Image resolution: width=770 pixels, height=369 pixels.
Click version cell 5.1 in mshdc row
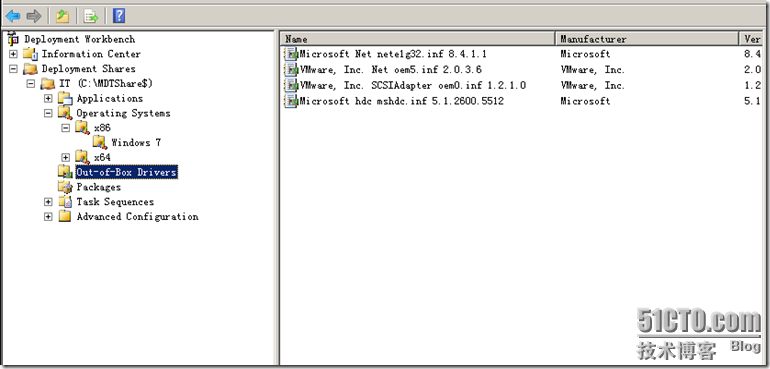752,101
